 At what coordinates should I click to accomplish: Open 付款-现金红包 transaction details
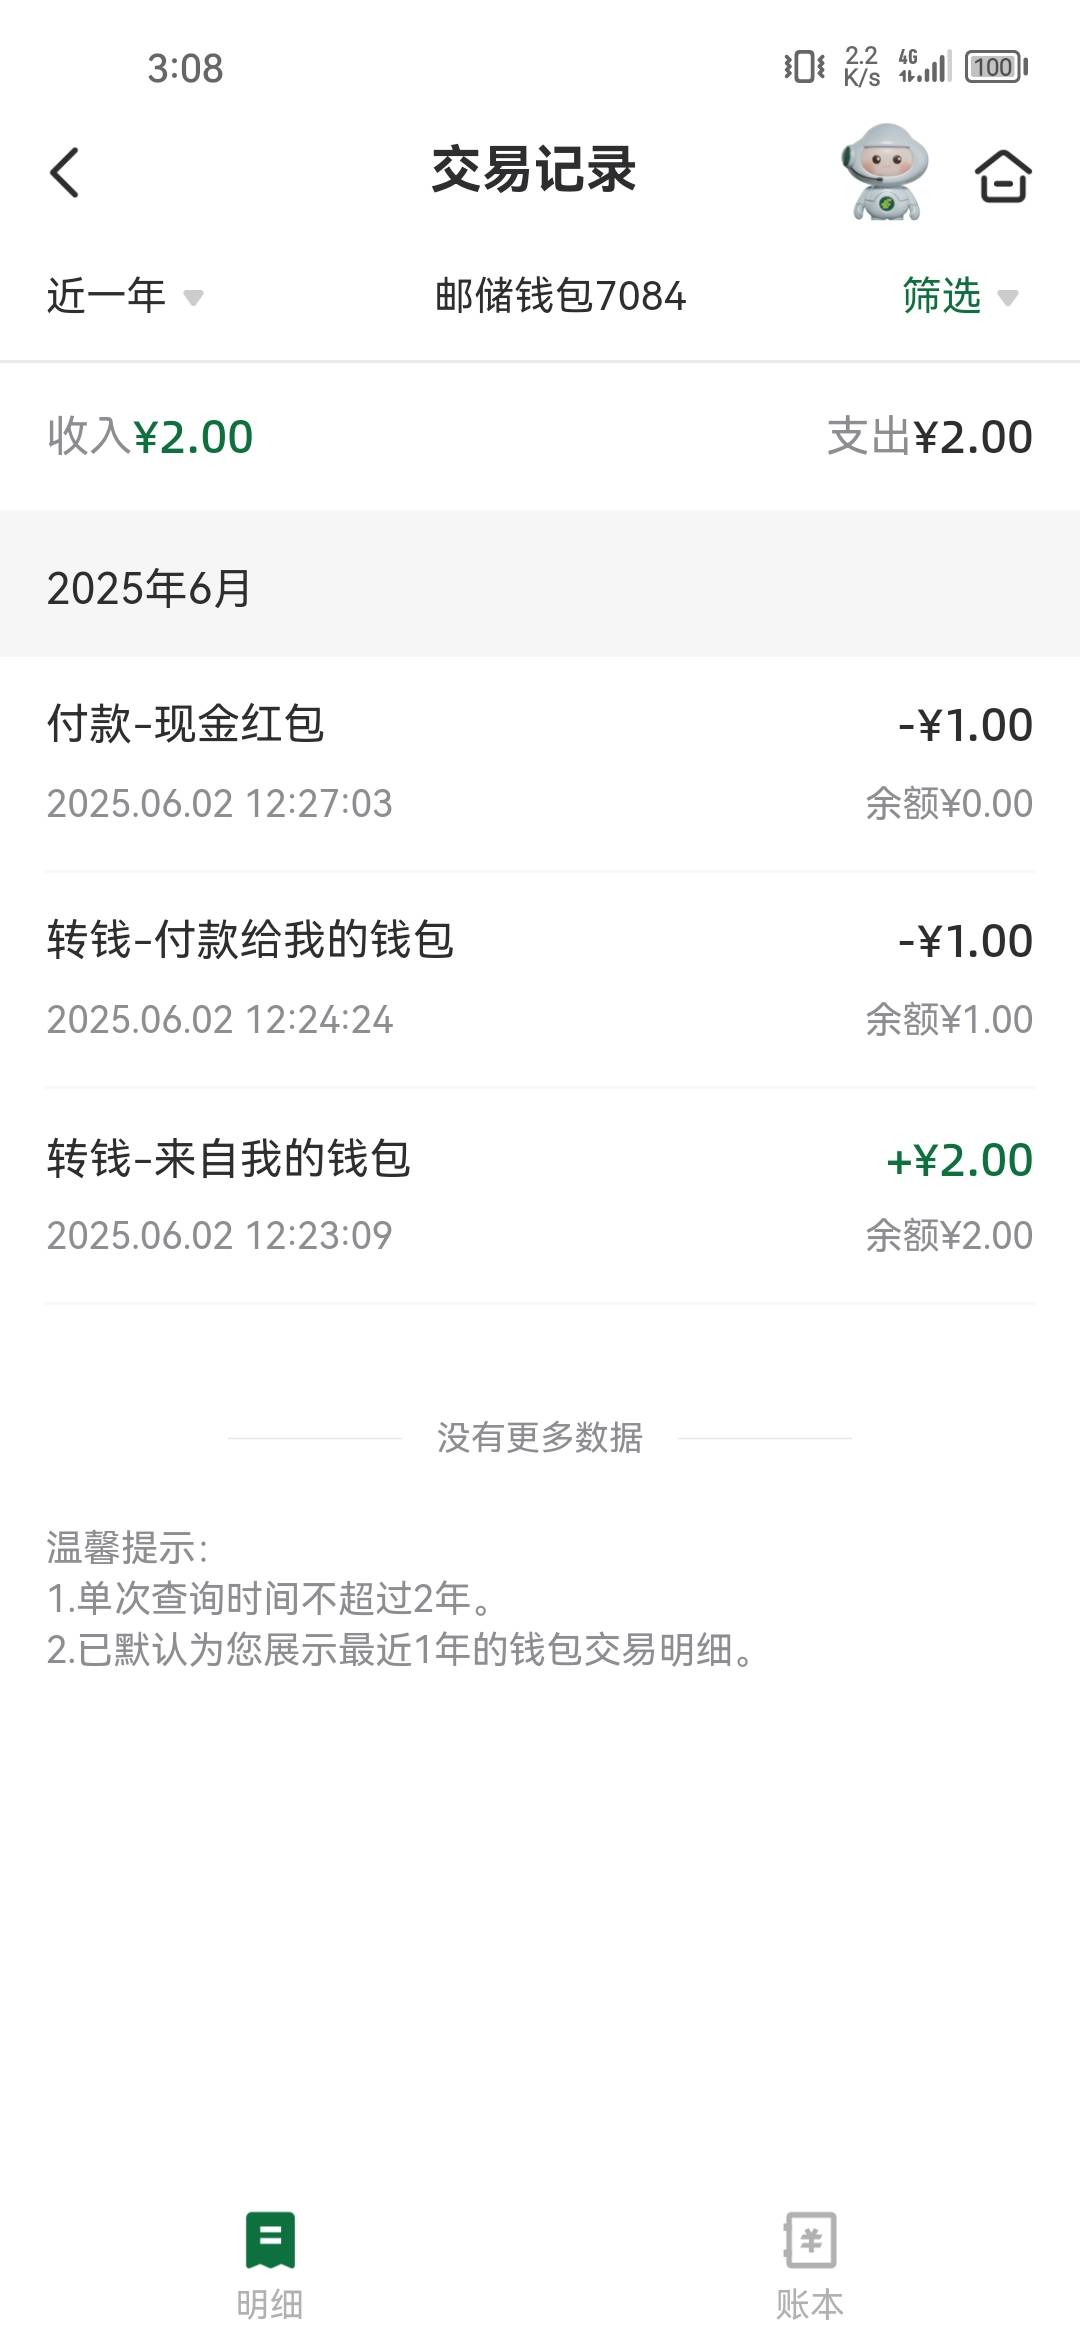point(540,763)
